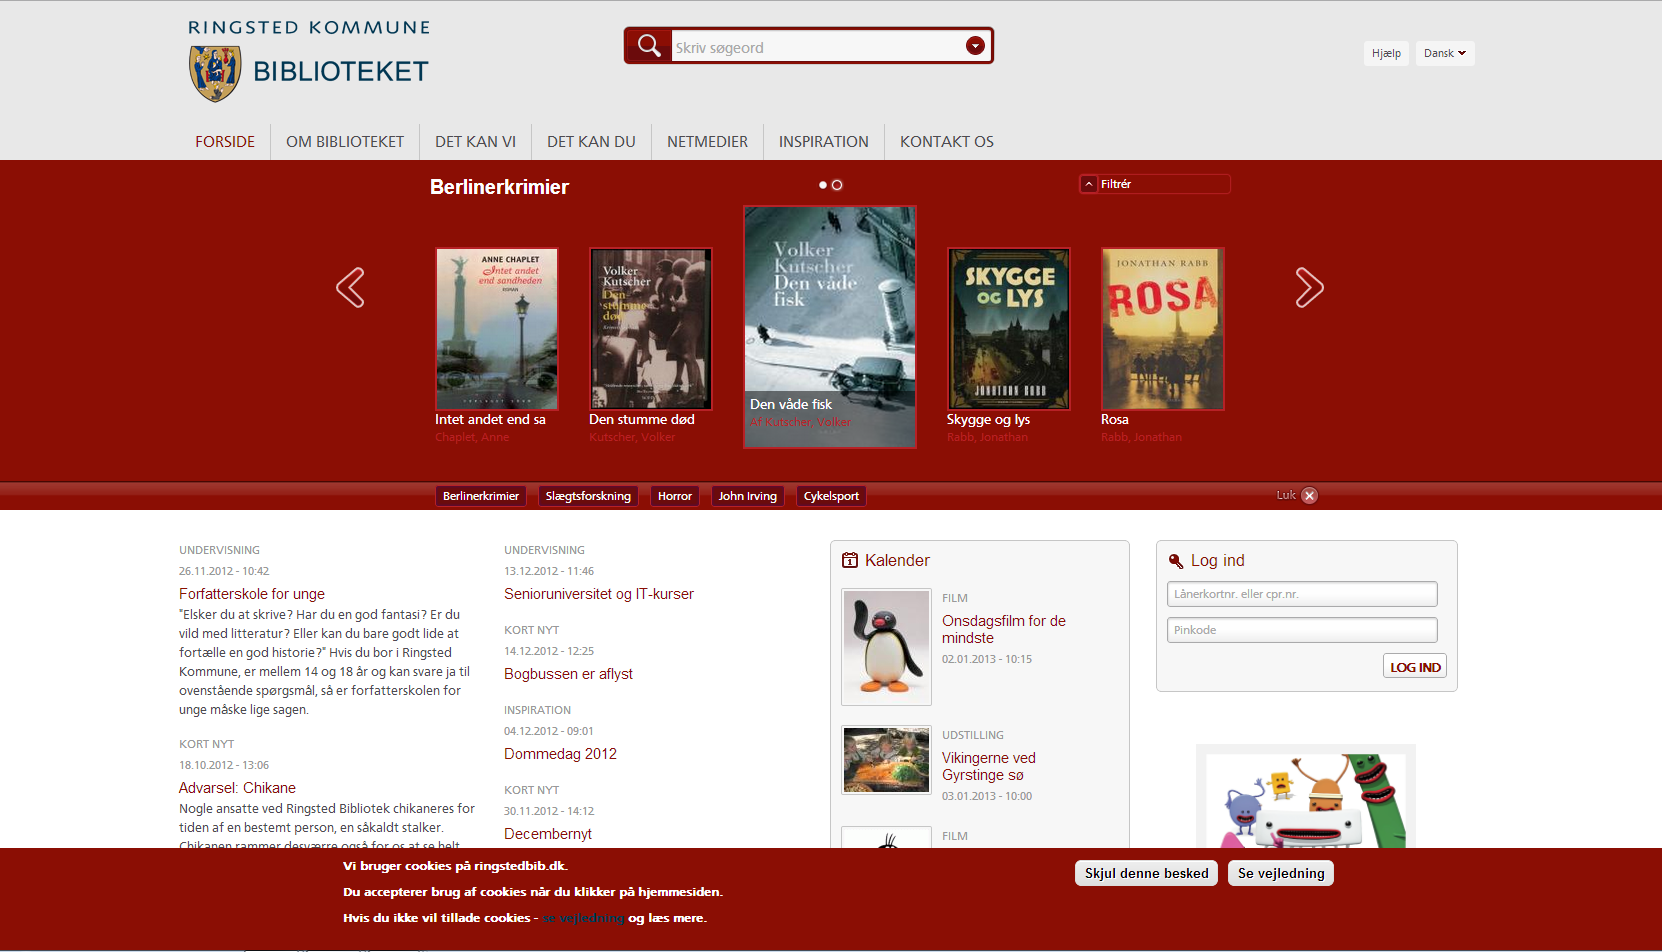Click 'Se vejledning' cookie button
The height and width of the screenshot is (952, 1662).
coord(1281,873)
